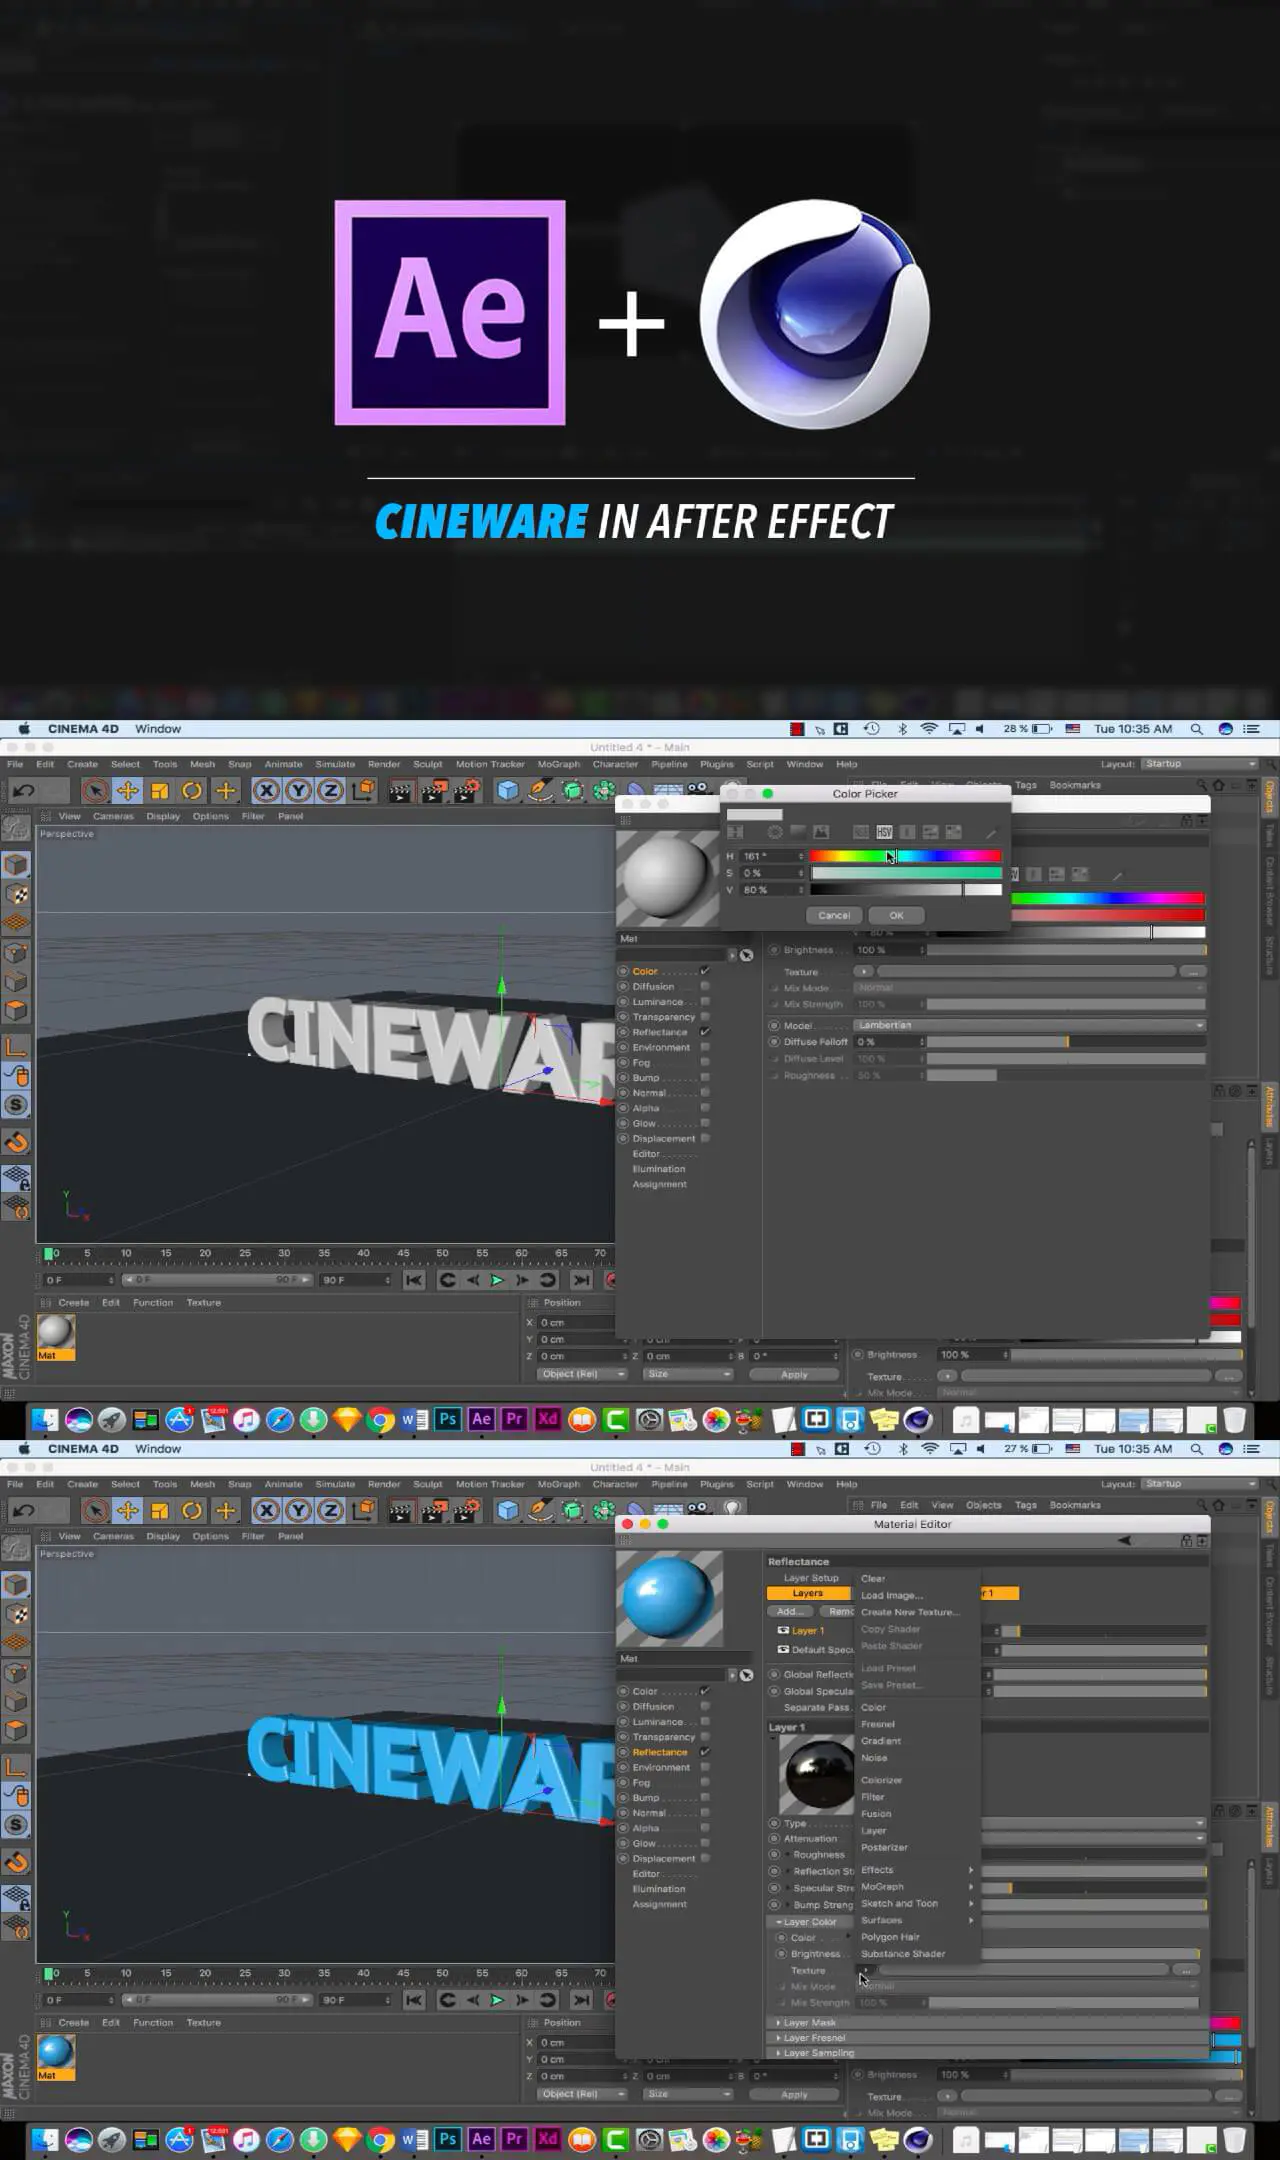The width and height of the screenshot is (1280, 2160).
Task: Select the Scale tool in the upper screenshot toolbar
Action: pos(159,791)
